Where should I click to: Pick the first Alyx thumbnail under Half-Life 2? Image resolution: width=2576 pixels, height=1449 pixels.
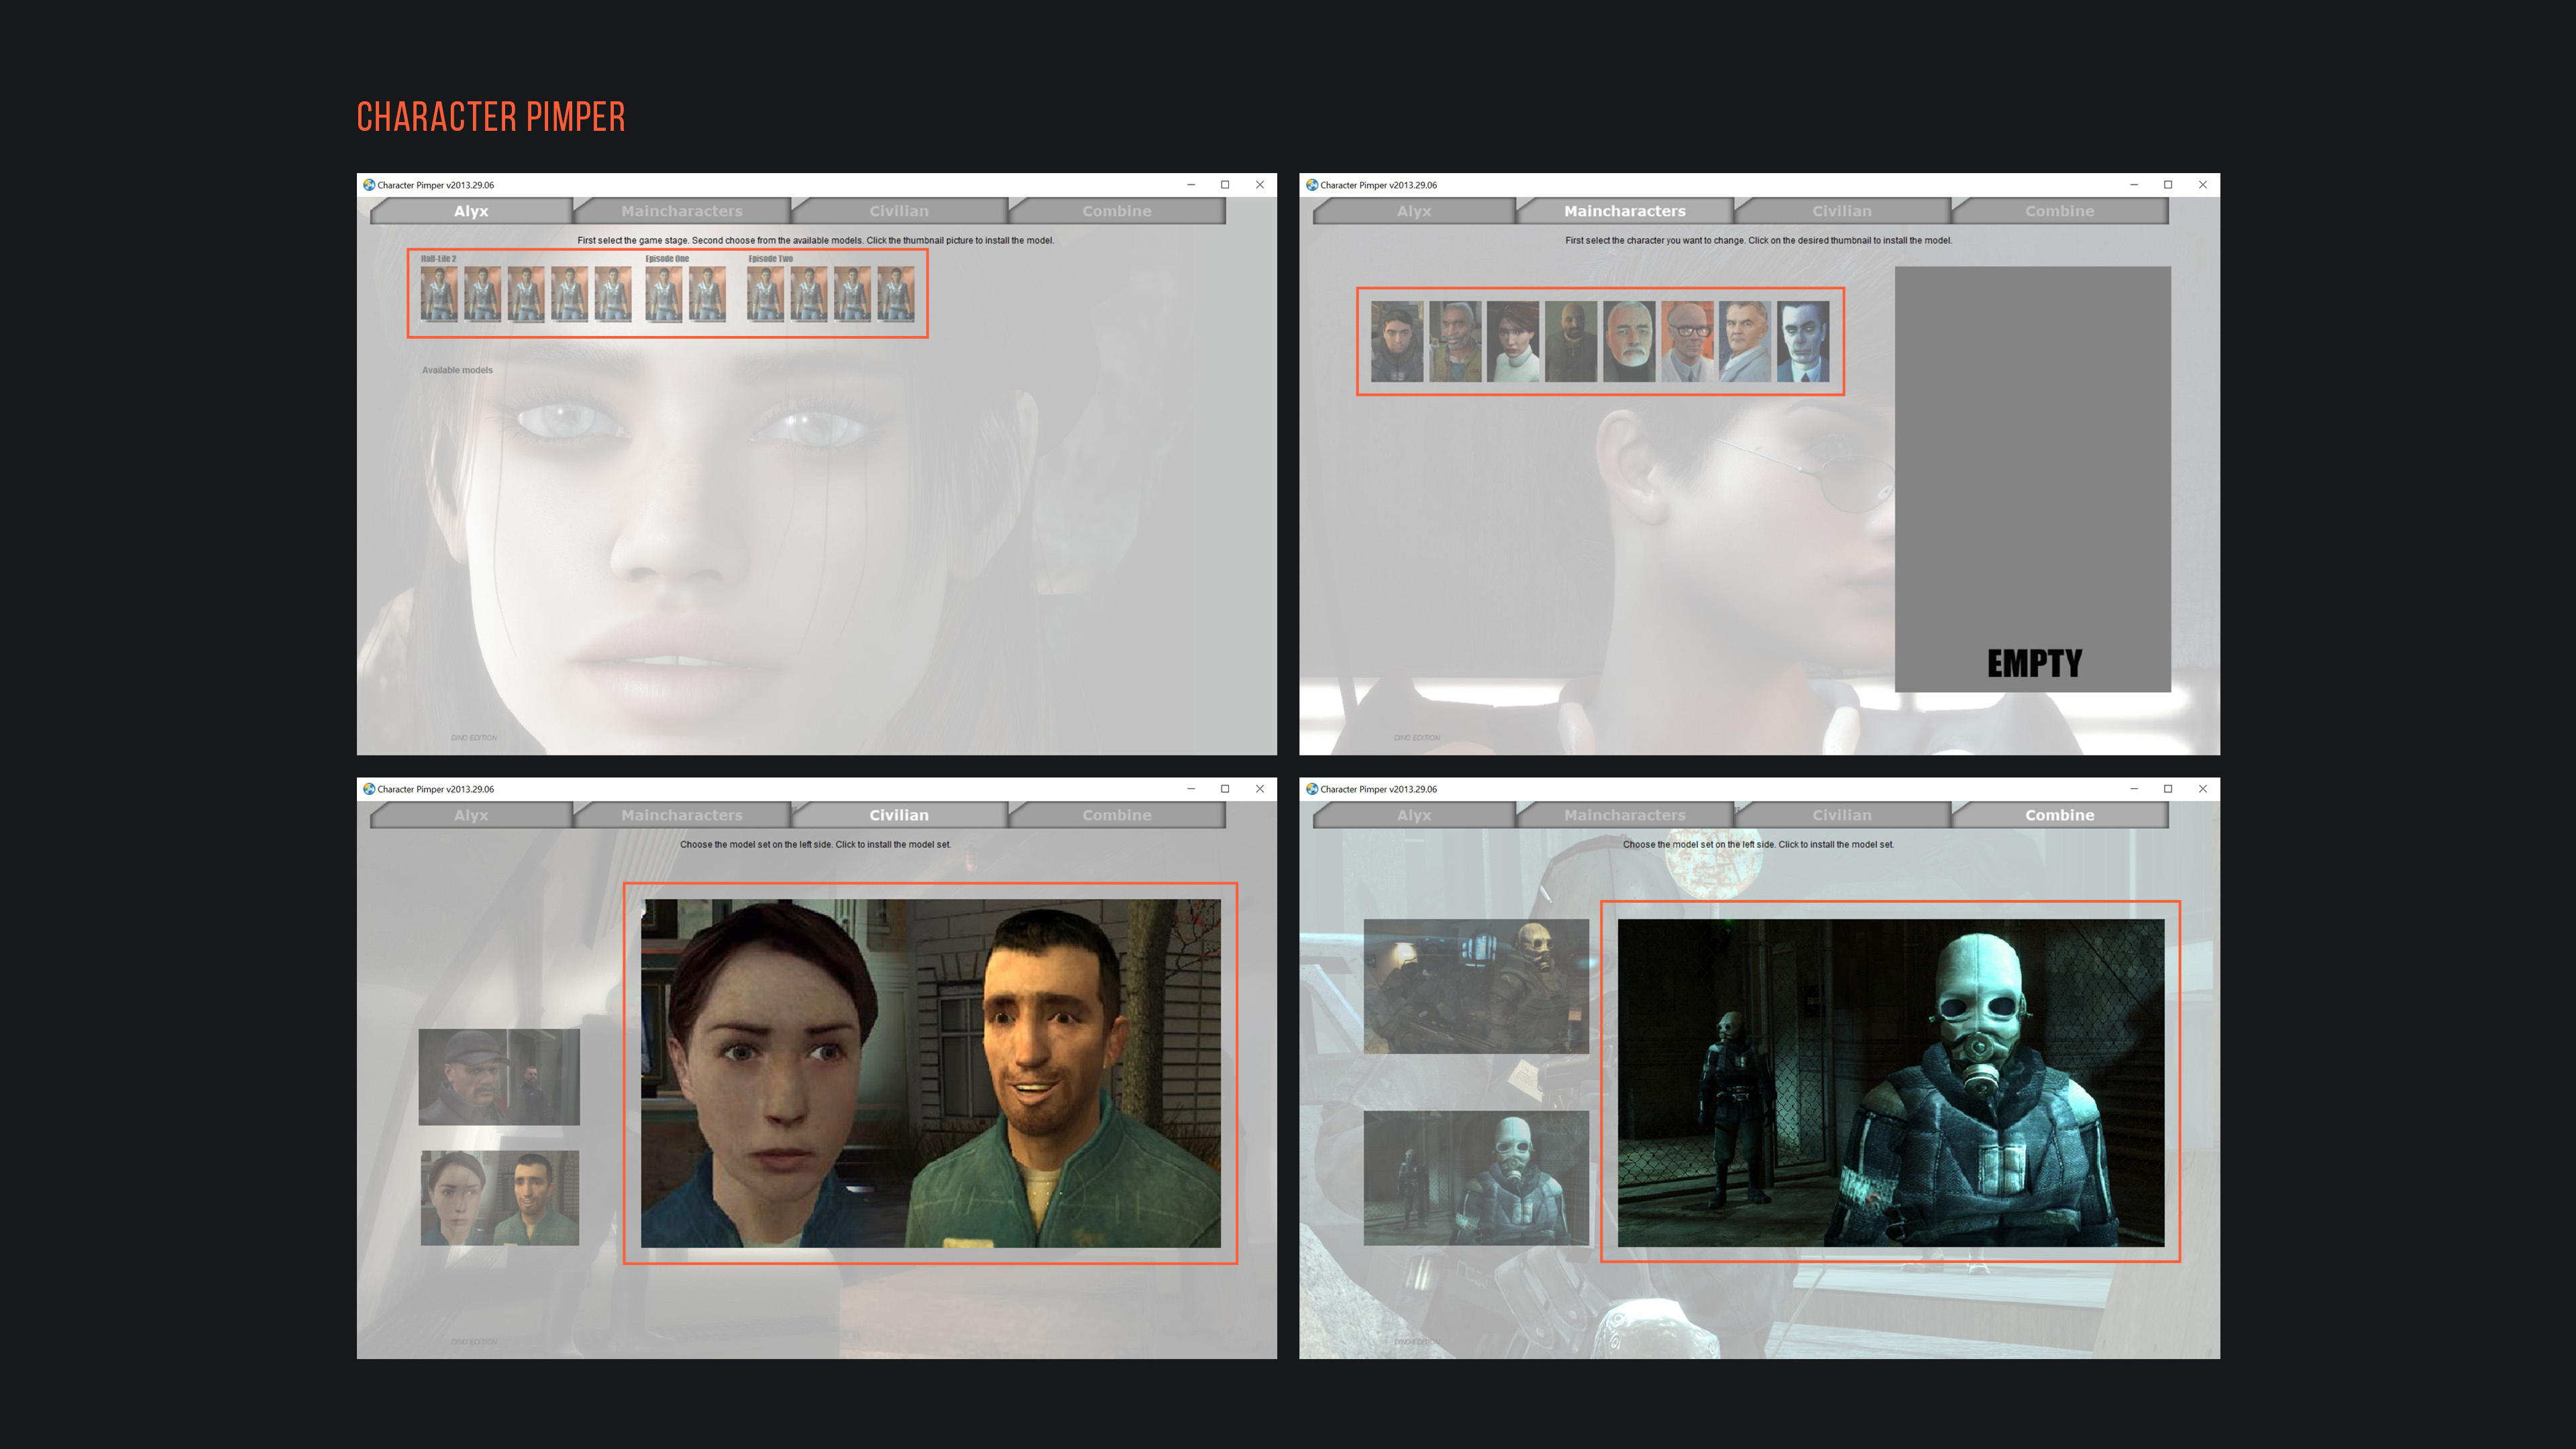[439, 294]
